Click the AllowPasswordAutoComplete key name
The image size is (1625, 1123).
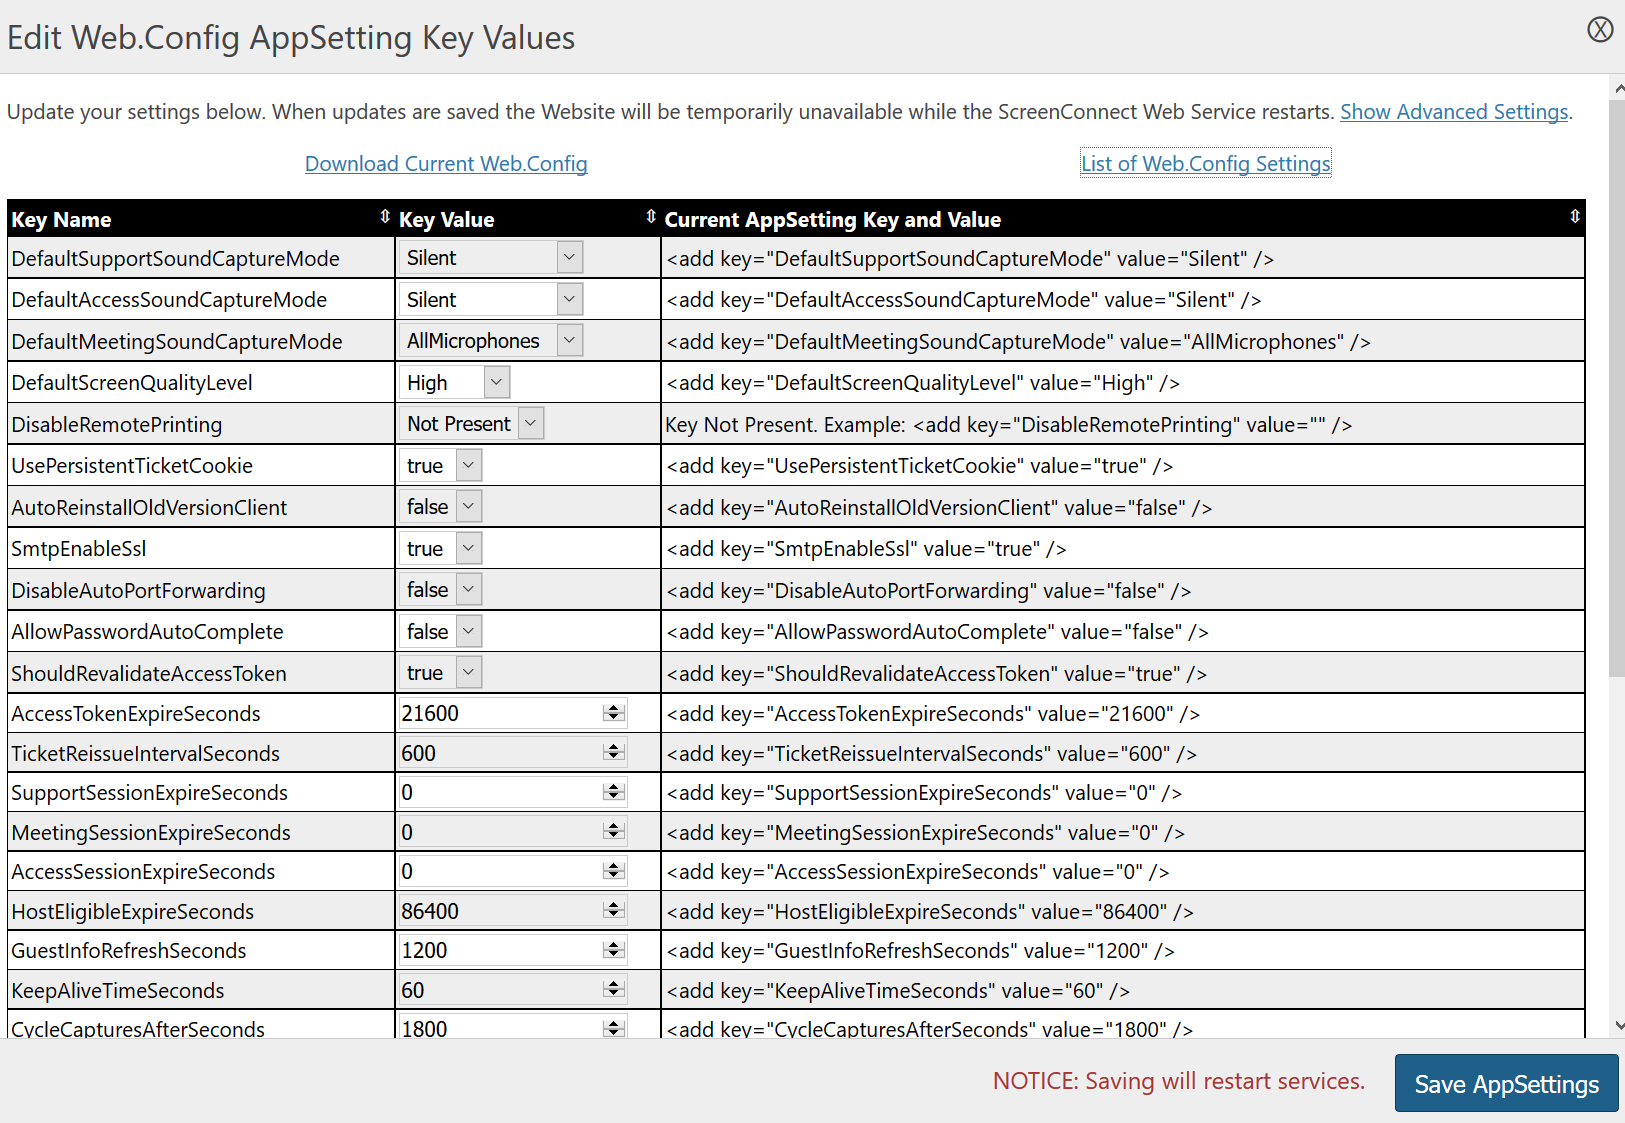point(148,632)
